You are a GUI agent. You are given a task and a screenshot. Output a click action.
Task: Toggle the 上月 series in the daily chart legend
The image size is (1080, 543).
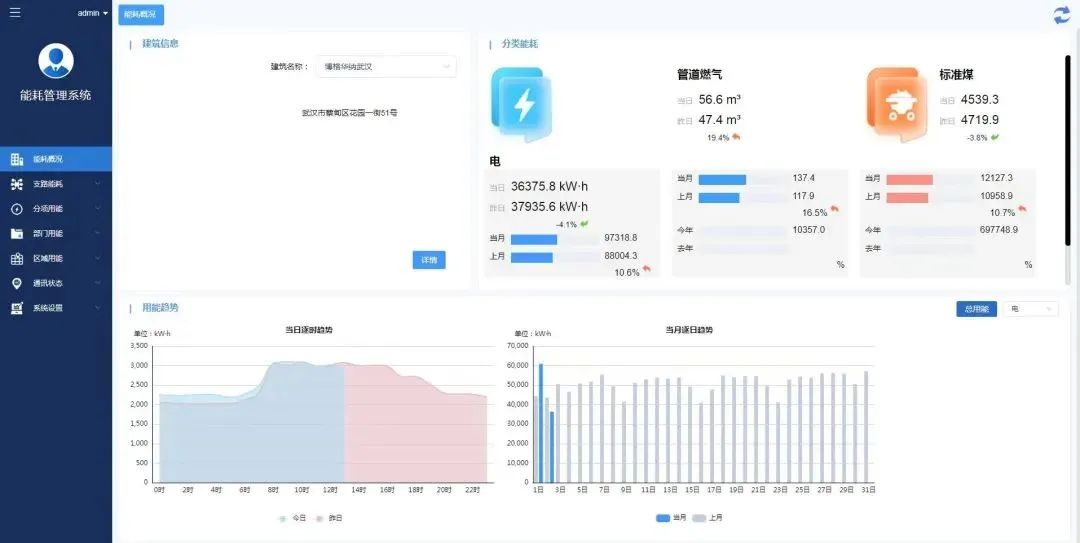pyautogui.click(x=707, y=518)
